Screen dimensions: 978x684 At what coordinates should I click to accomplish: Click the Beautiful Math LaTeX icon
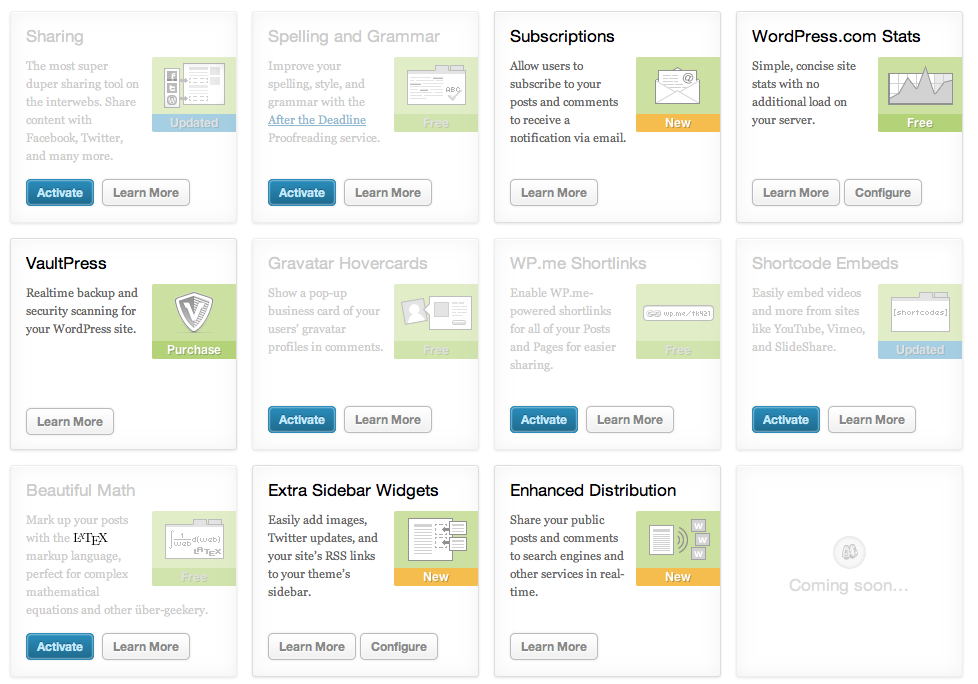click(193, 540)
